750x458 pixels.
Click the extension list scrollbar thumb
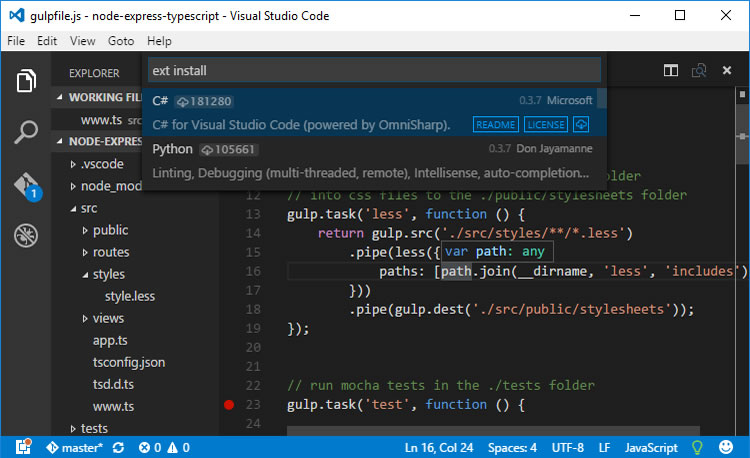[x=602, y=98]
